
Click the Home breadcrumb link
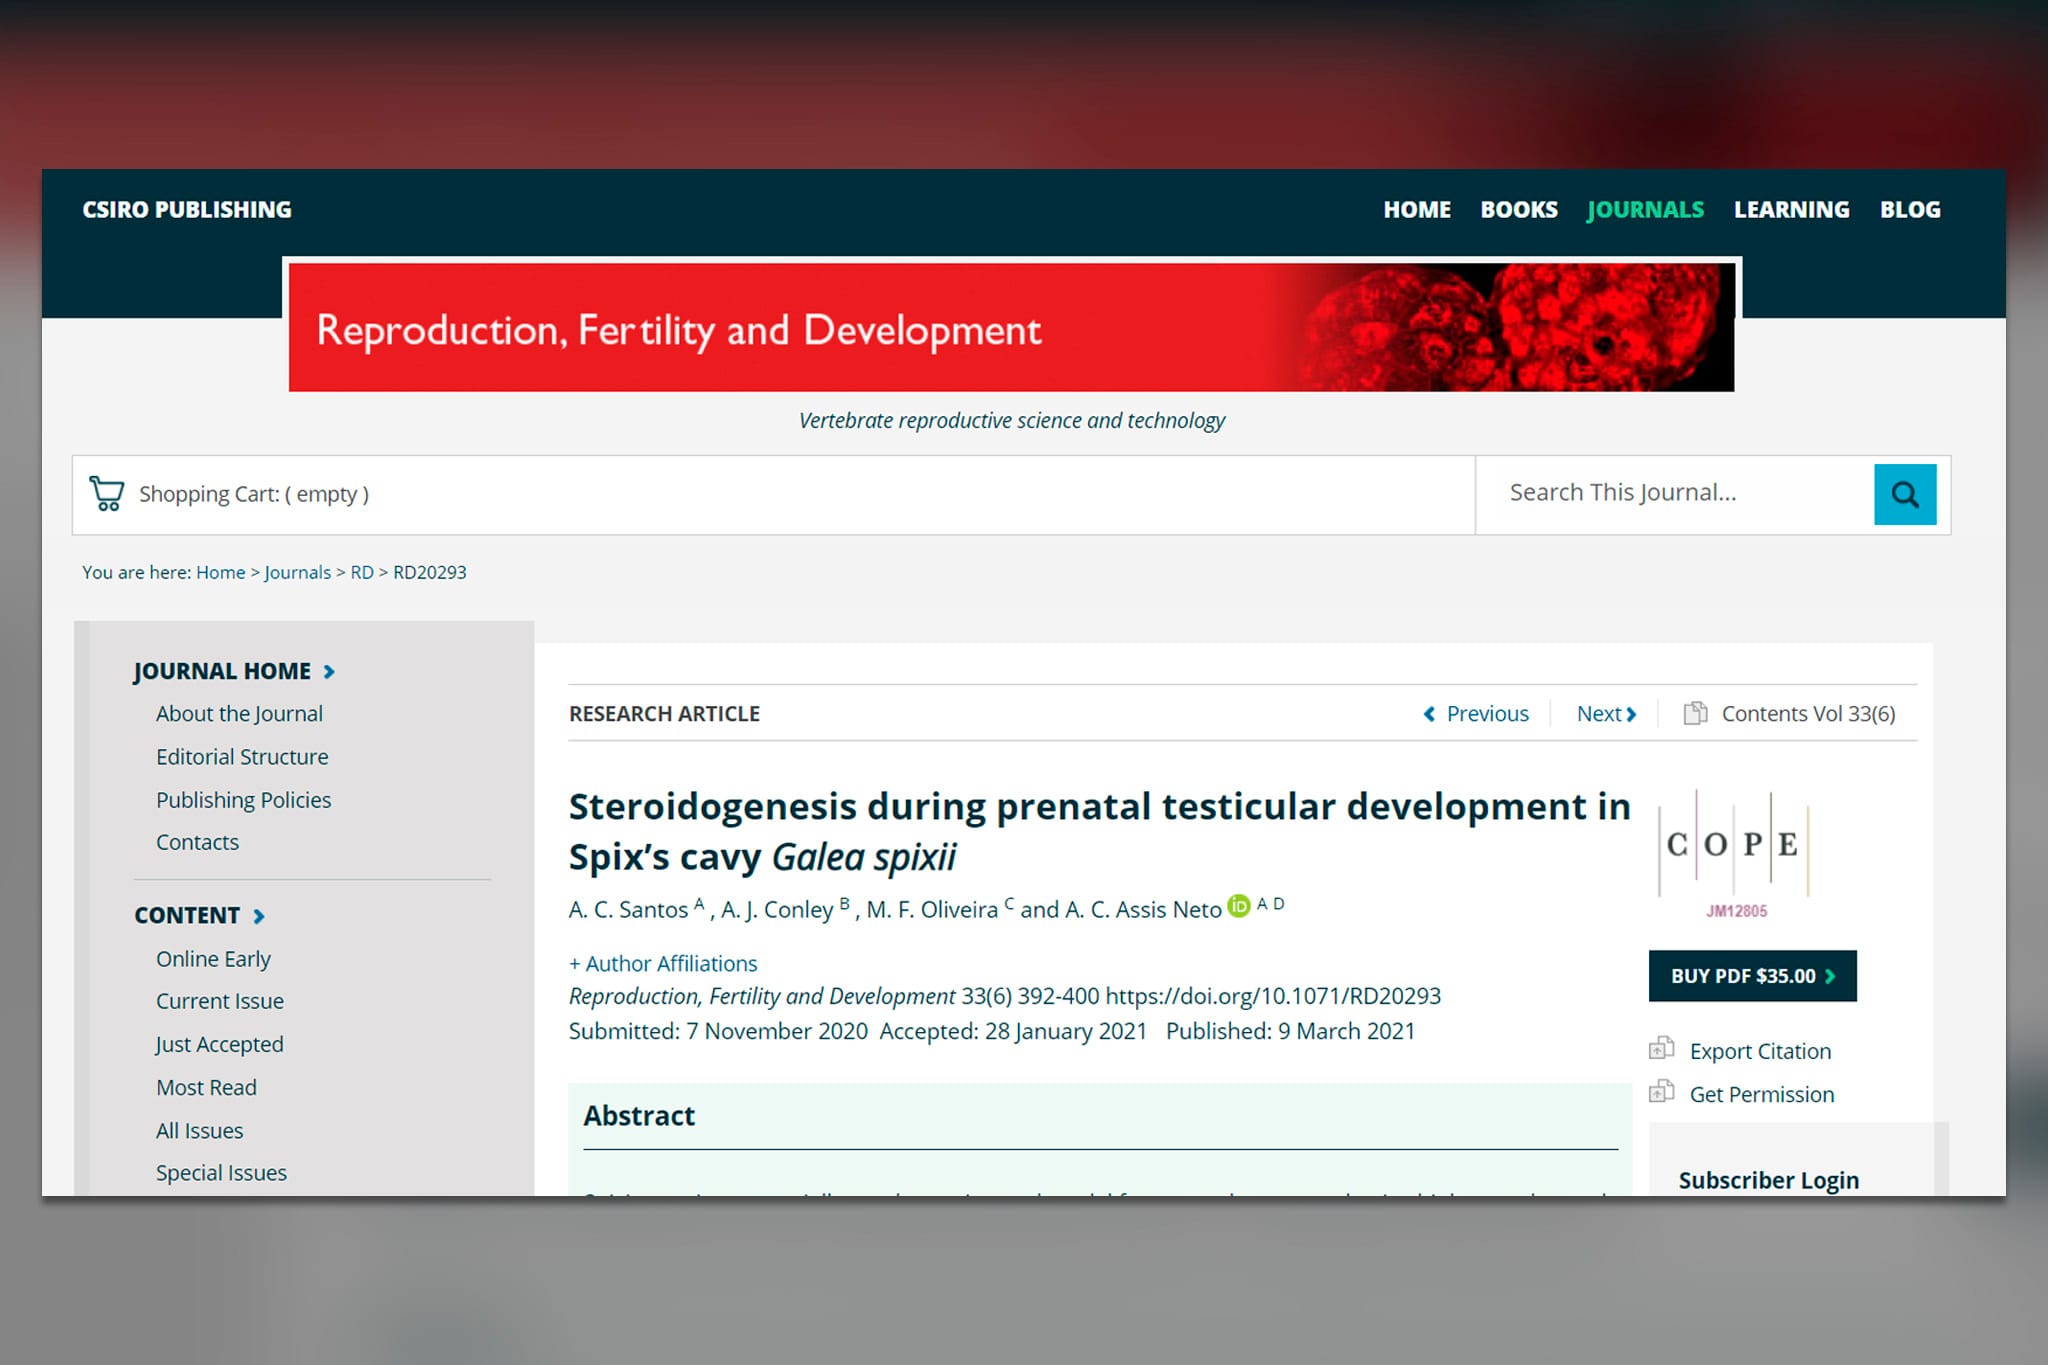click(x=220, y=572)
